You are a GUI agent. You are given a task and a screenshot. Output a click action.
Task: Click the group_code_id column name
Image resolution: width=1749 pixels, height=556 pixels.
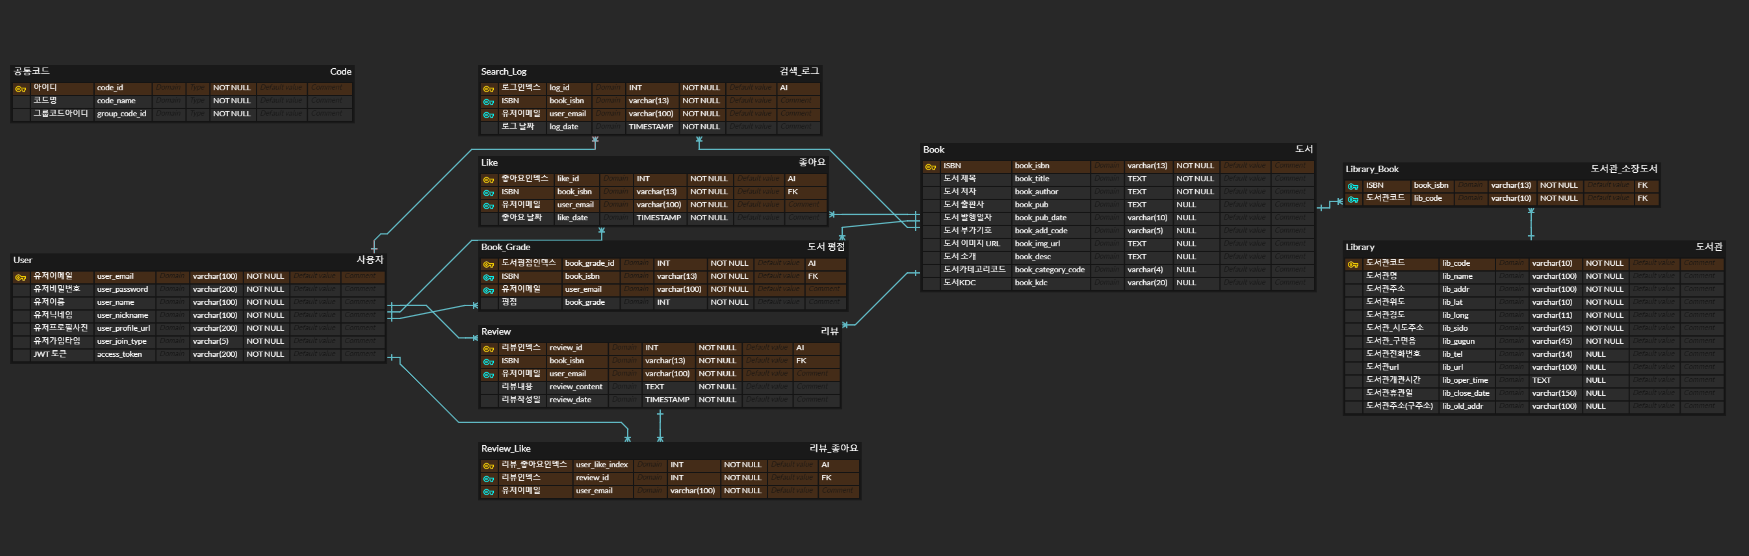(121, 114)
